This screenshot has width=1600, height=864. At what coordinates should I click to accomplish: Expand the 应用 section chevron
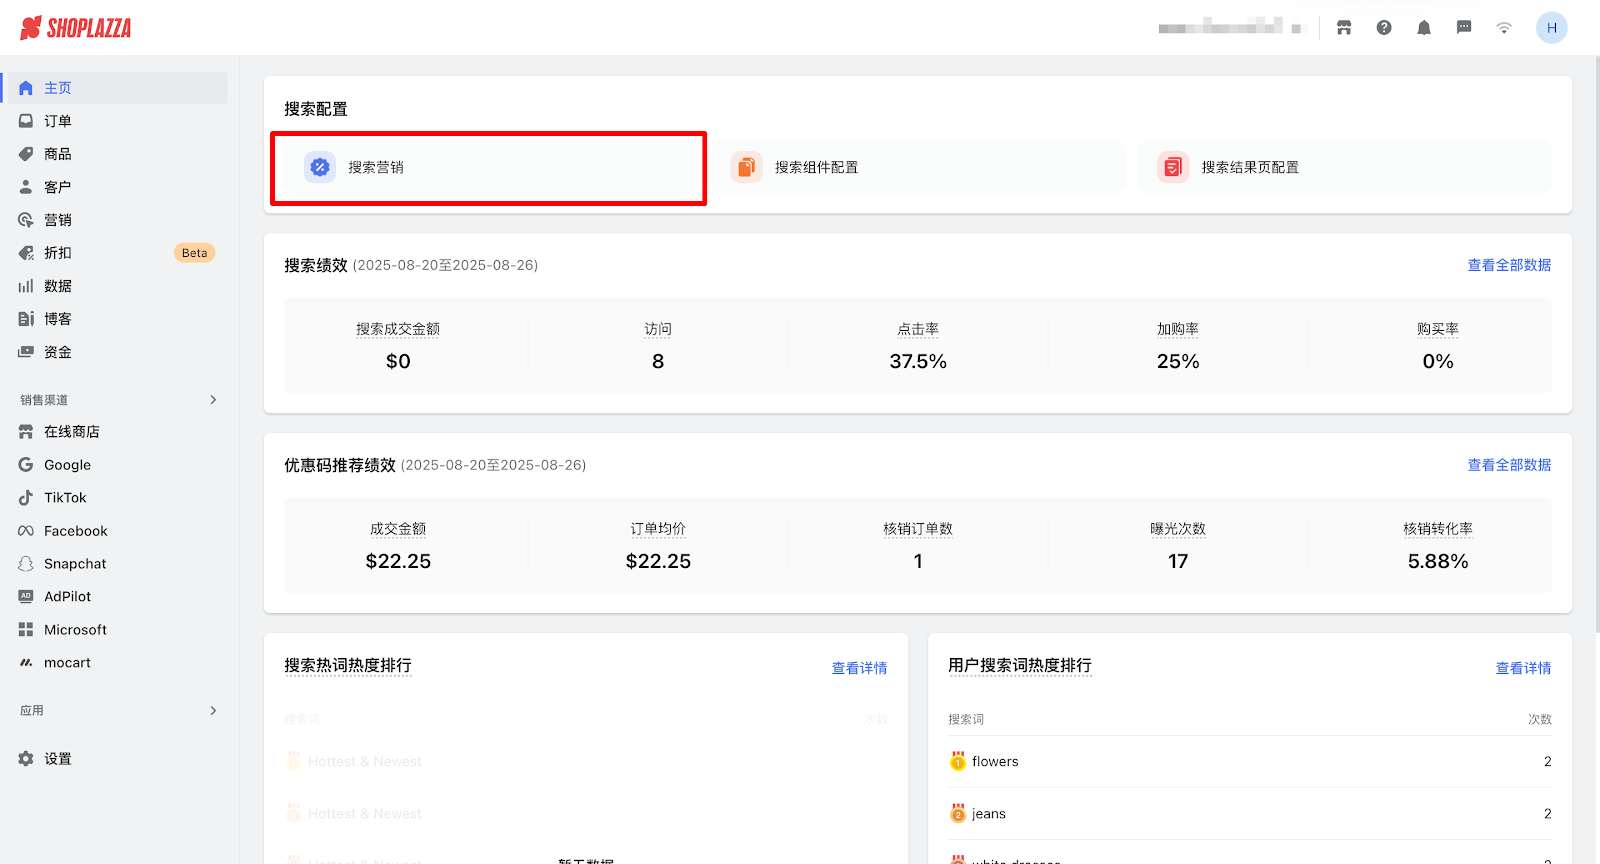(213, 711)
